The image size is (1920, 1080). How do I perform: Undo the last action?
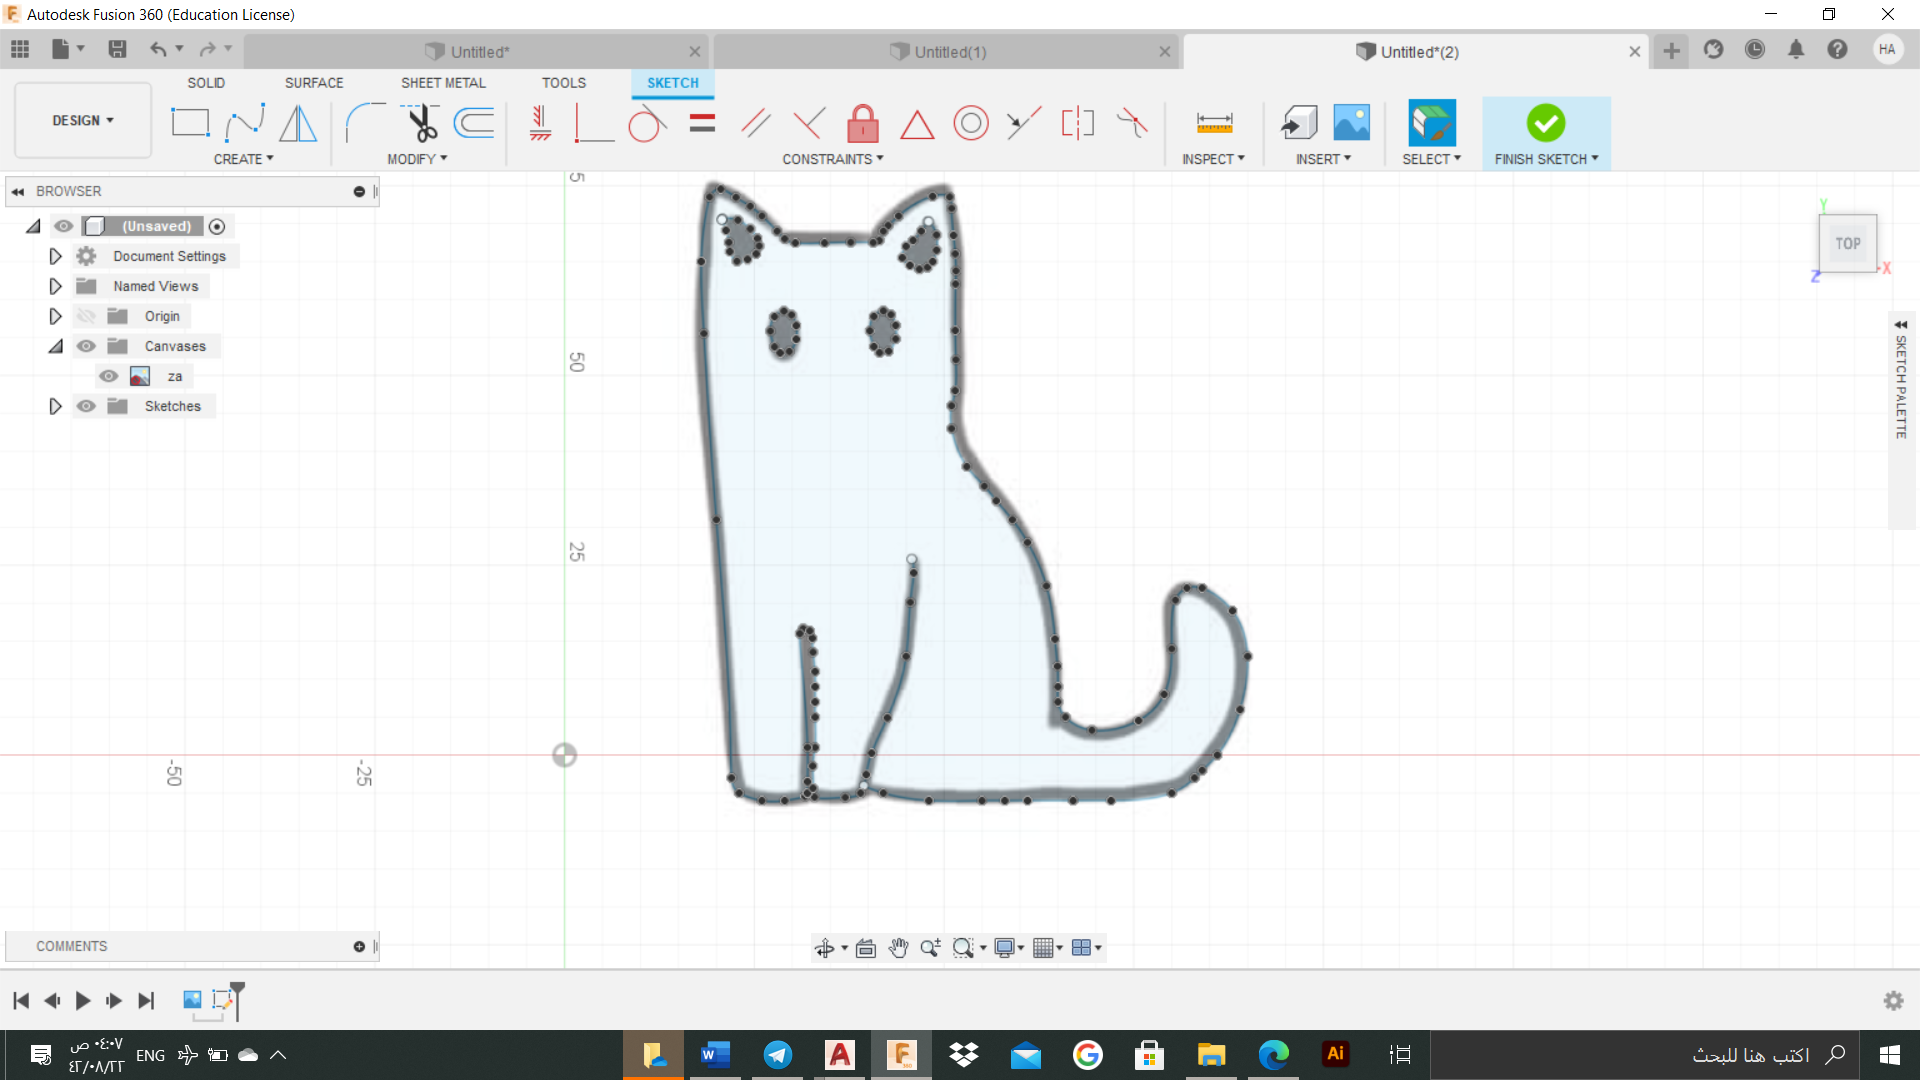[159, 49]
